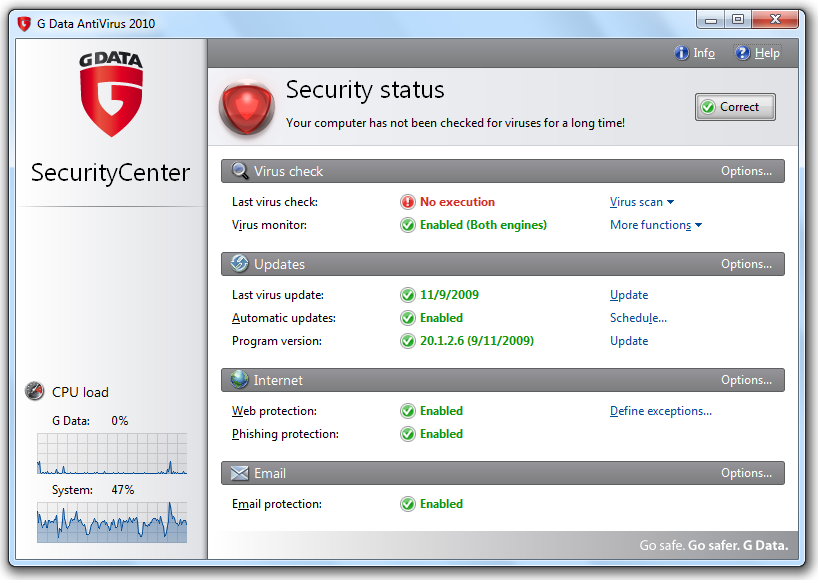Image resolution: width=819 pixels, height=583 pixels.
Task: Open Options for the Email section
Action: click(746, 473)
